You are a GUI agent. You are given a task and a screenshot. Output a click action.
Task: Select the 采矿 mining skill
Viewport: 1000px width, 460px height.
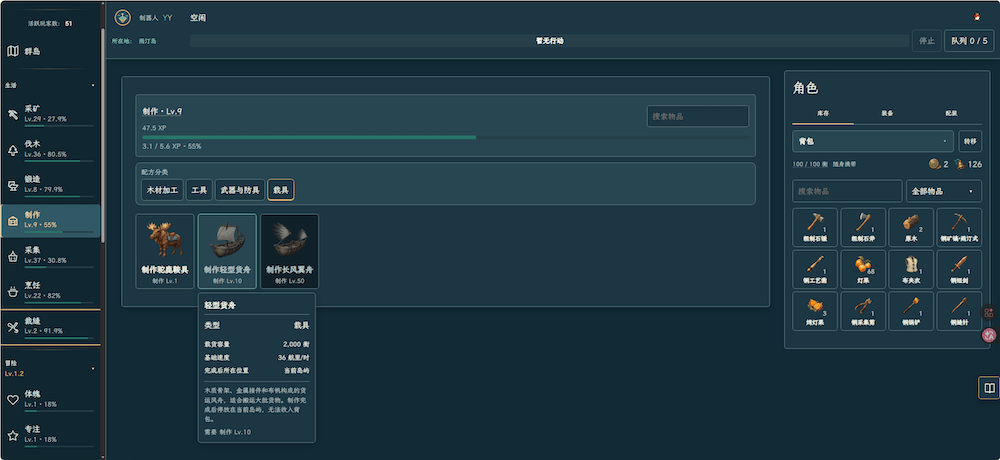[x=50, y=114]
